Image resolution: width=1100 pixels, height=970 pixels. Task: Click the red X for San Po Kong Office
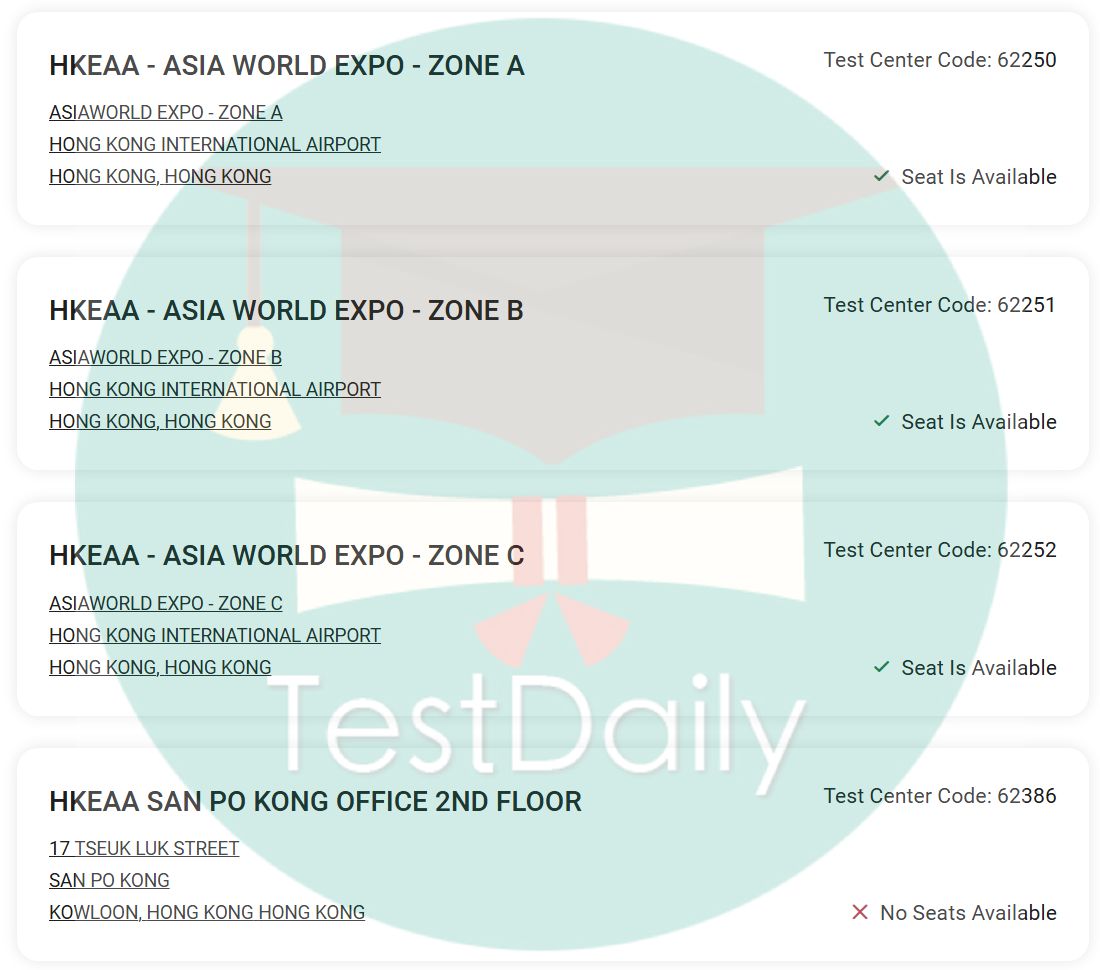tap(859, 912)
